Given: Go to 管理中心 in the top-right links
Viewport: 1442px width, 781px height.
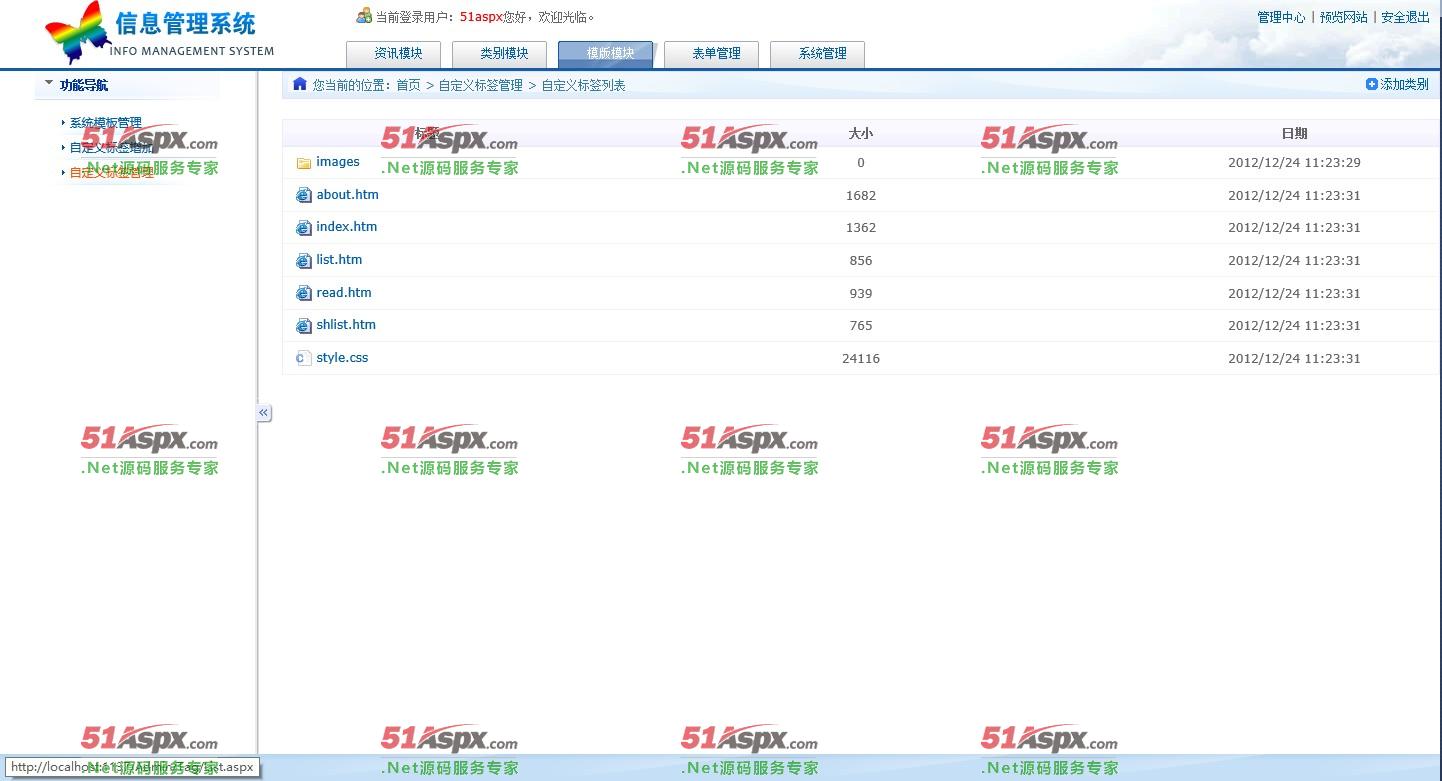Looking at the screenshot, I should point(1281,17).
